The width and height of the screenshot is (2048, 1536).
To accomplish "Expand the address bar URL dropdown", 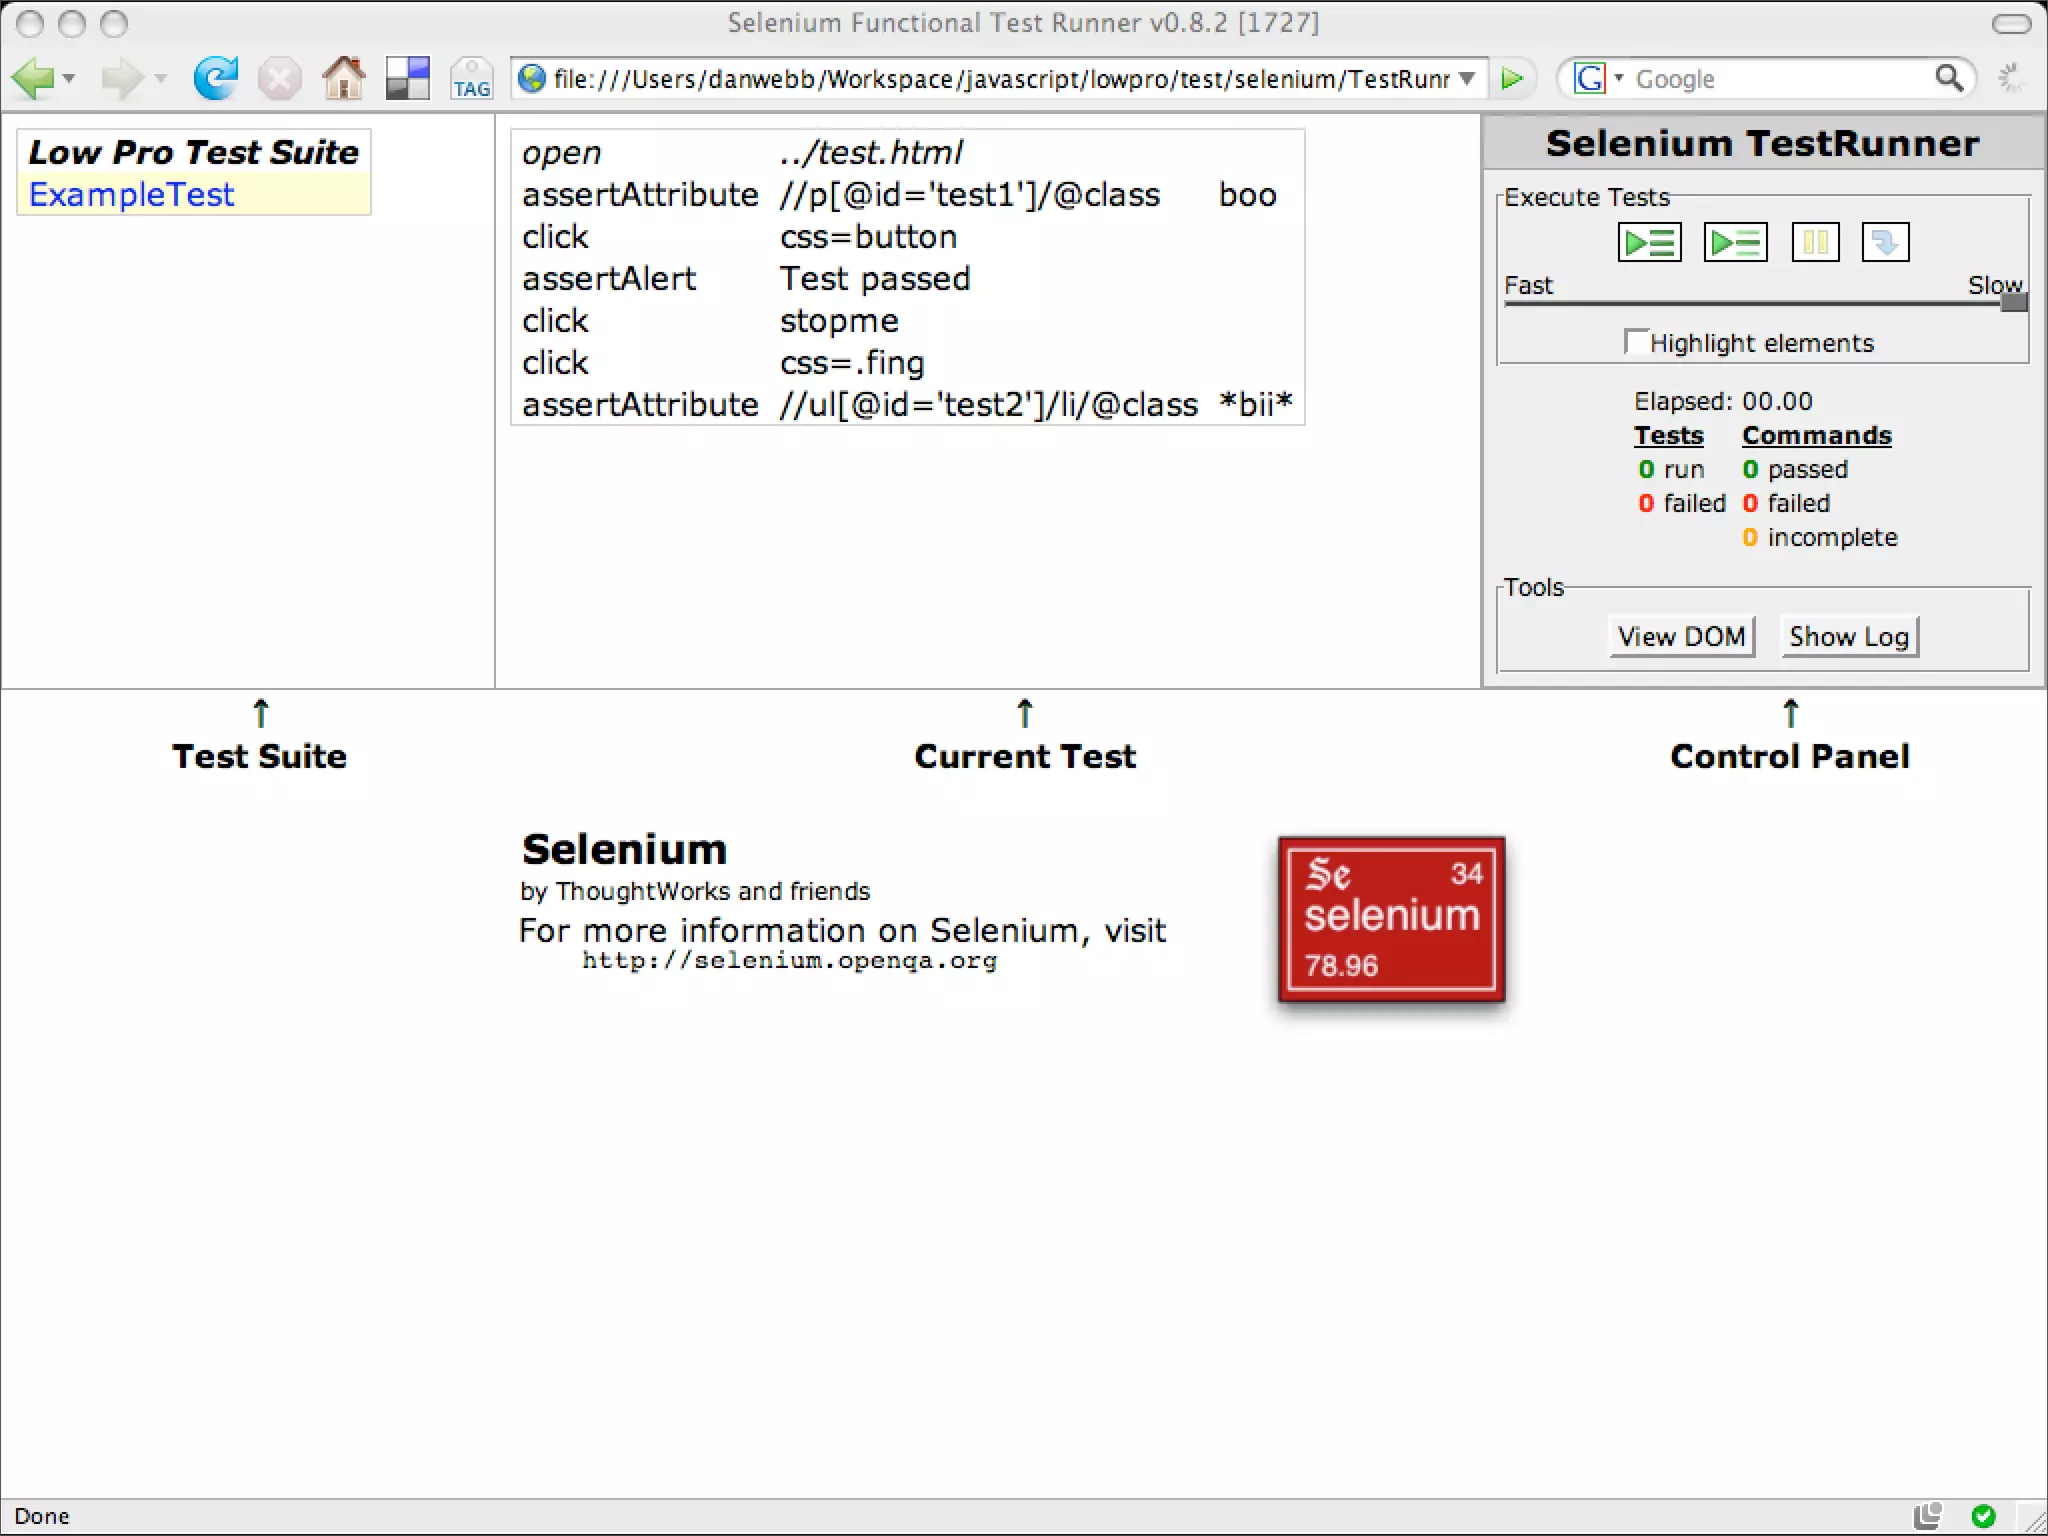I will (x=1466, y=78).
